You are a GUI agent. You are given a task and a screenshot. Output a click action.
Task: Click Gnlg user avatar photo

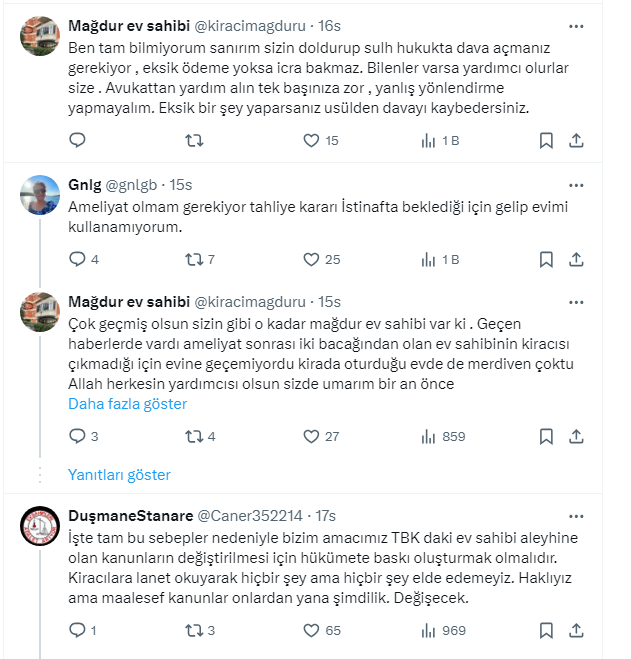pyautogui.click(x=41, y=196)
